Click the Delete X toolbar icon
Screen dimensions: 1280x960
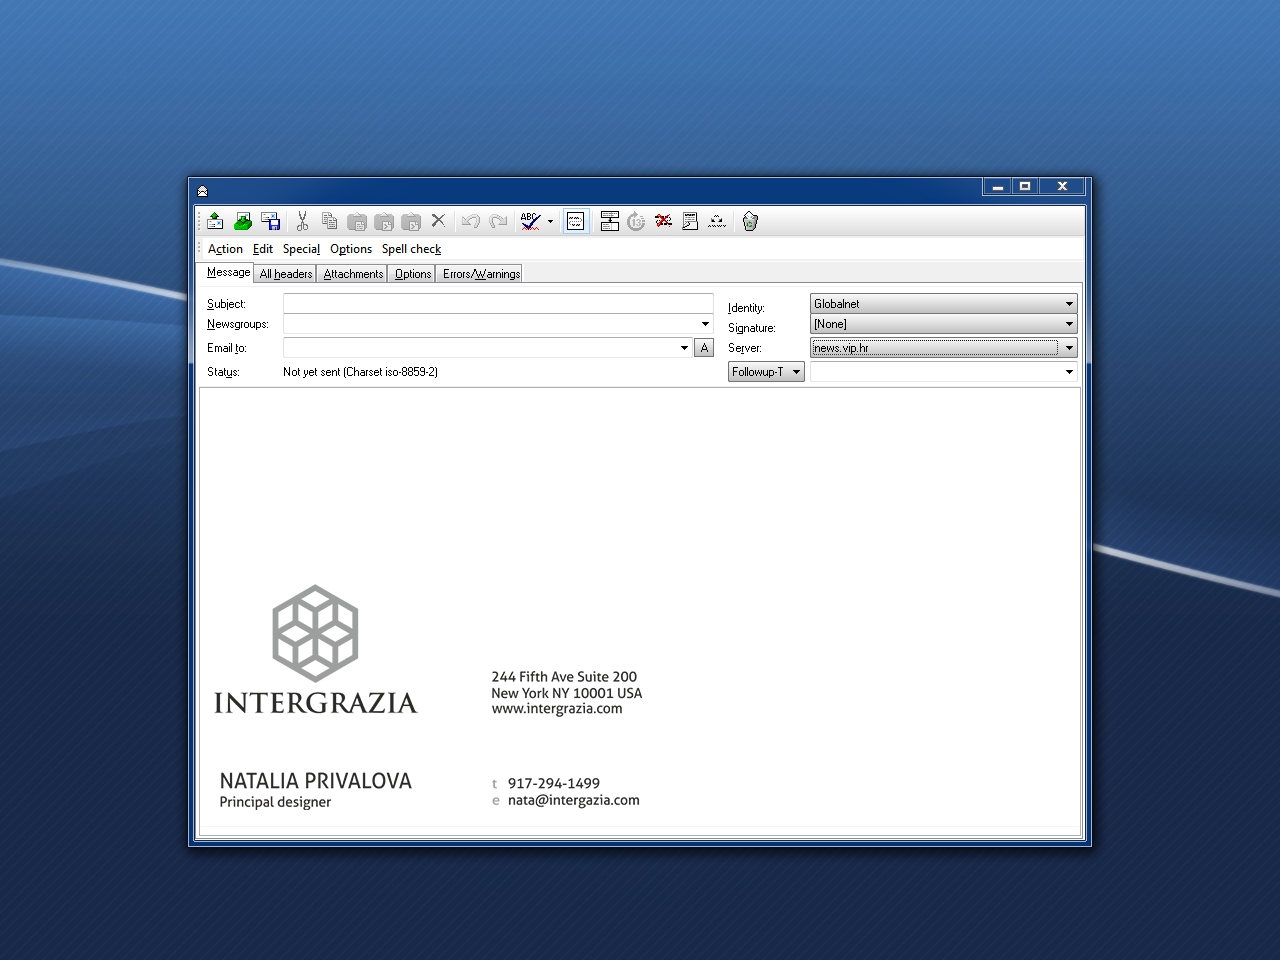438,221
